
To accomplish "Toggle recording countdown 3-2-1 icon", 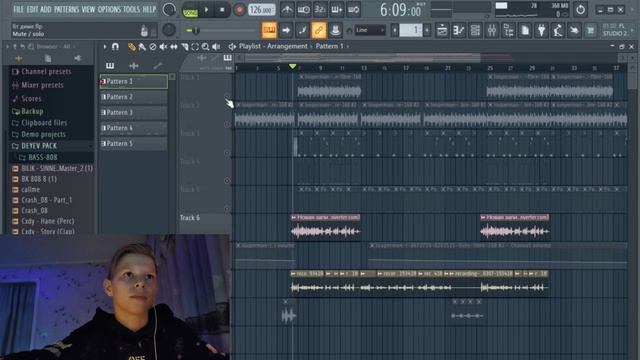I will point(320,10).
